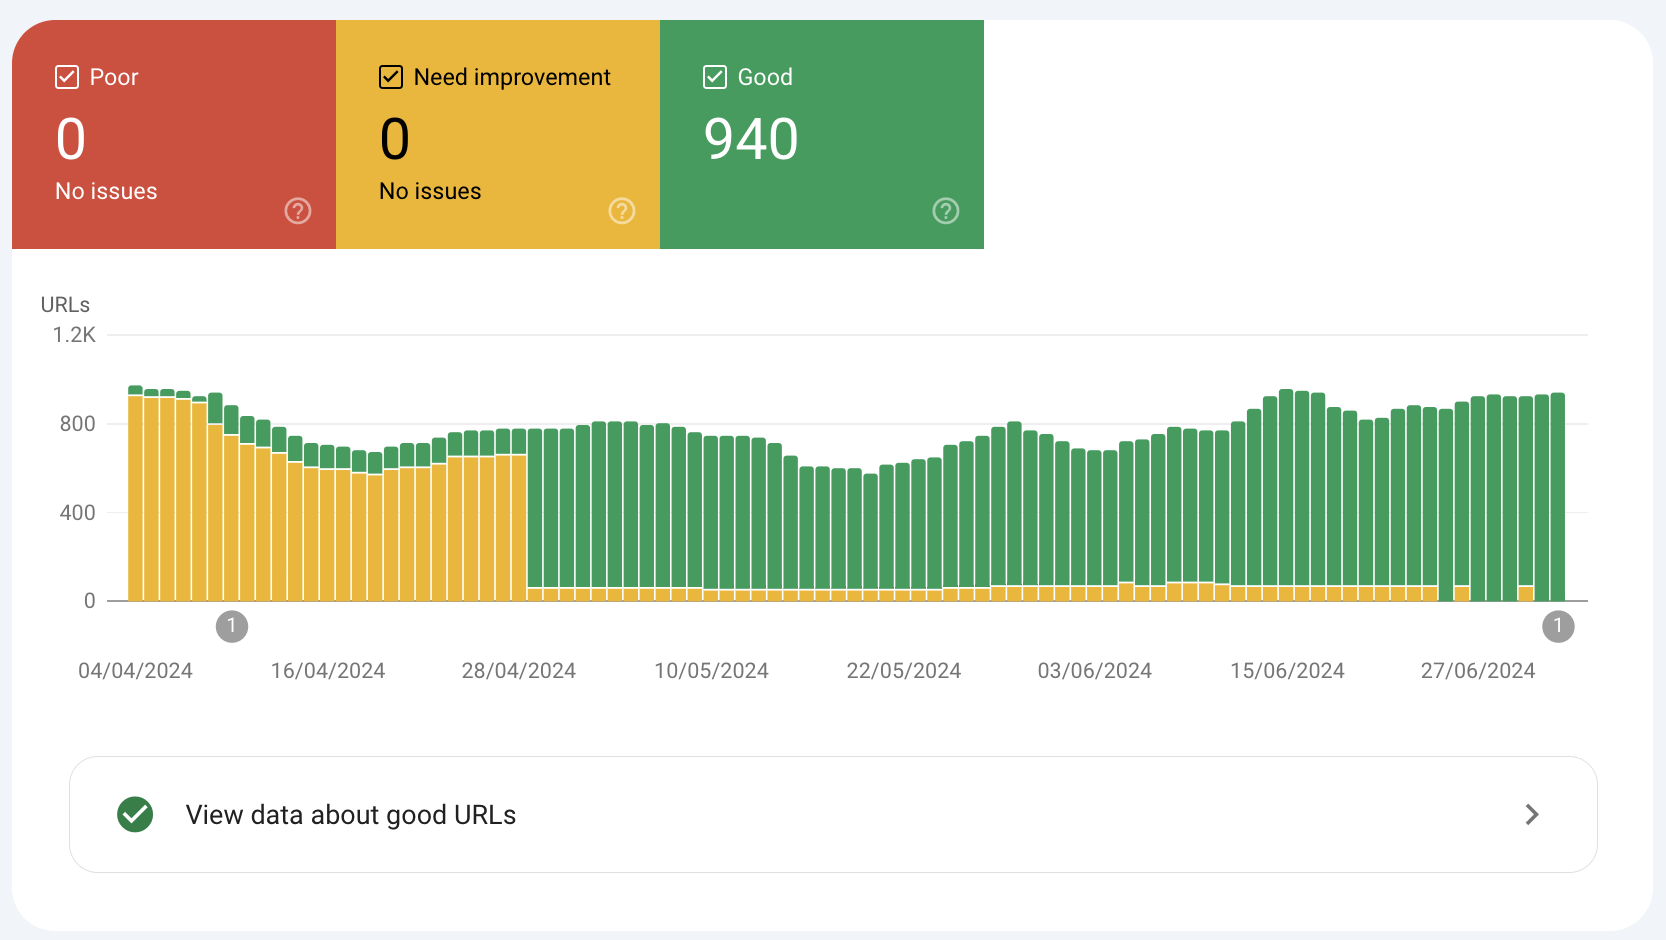Image resolution: width=1666 pixels, height=940 pixels.
Task: Click the leftmost yellow bar in chart
Action: click(x=135, y=500)
